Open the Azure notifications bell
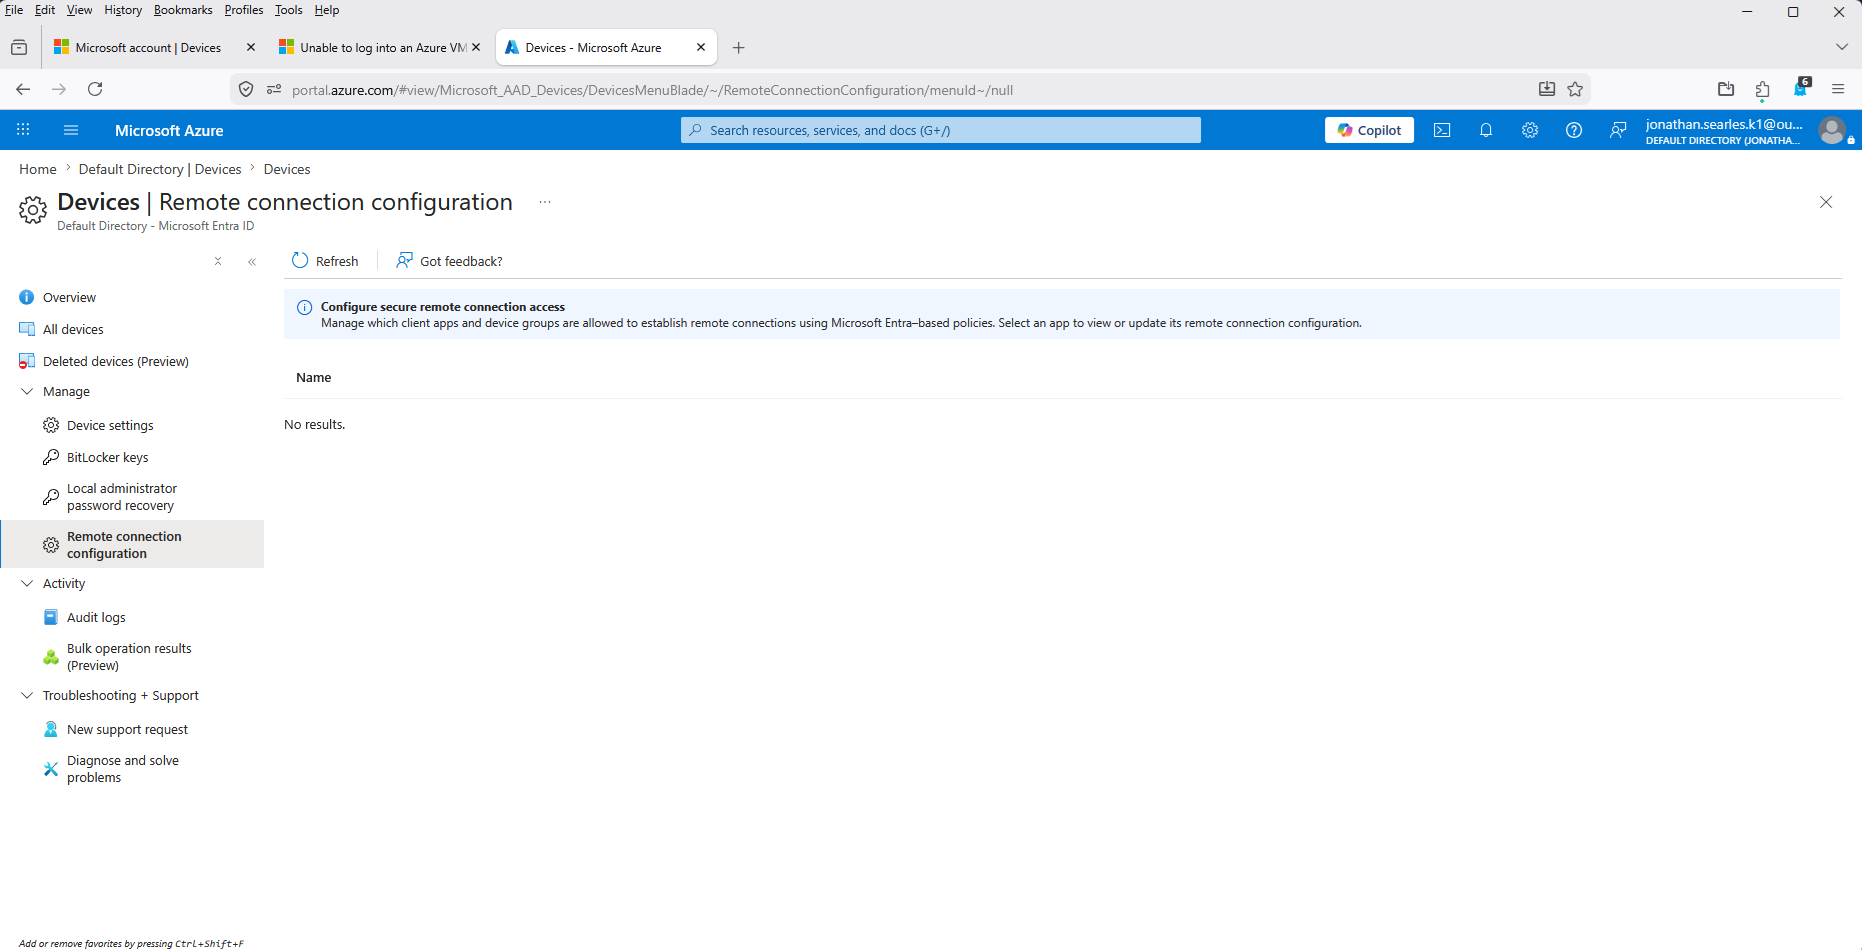 coord(1486,130)
